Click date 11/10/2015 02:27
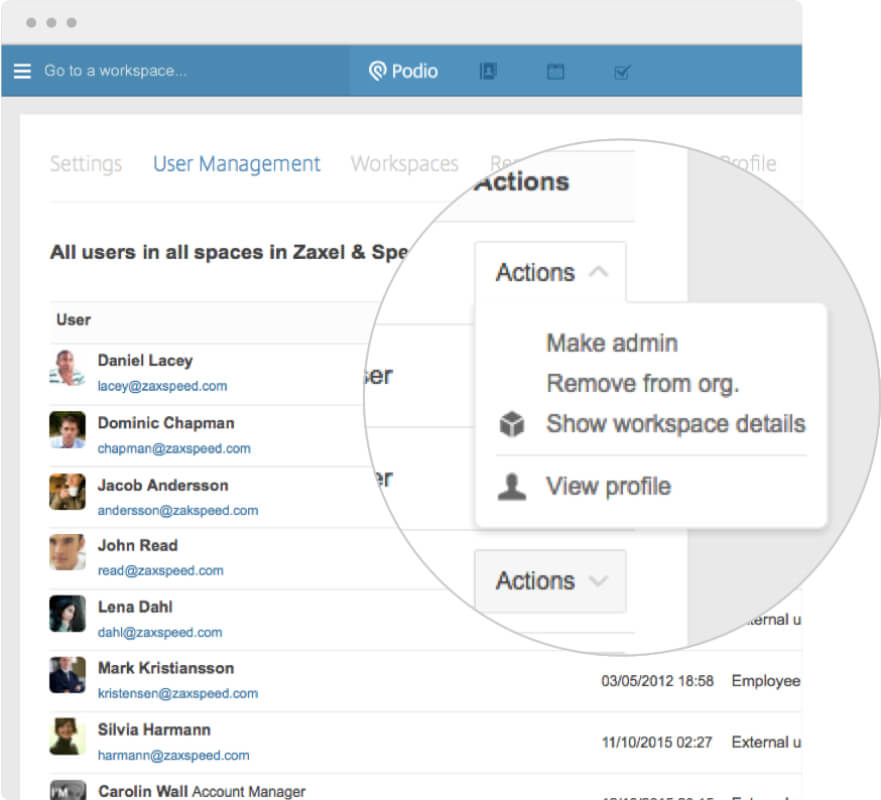This screenshot has width=881, height=800. click(x=657, y=742)
